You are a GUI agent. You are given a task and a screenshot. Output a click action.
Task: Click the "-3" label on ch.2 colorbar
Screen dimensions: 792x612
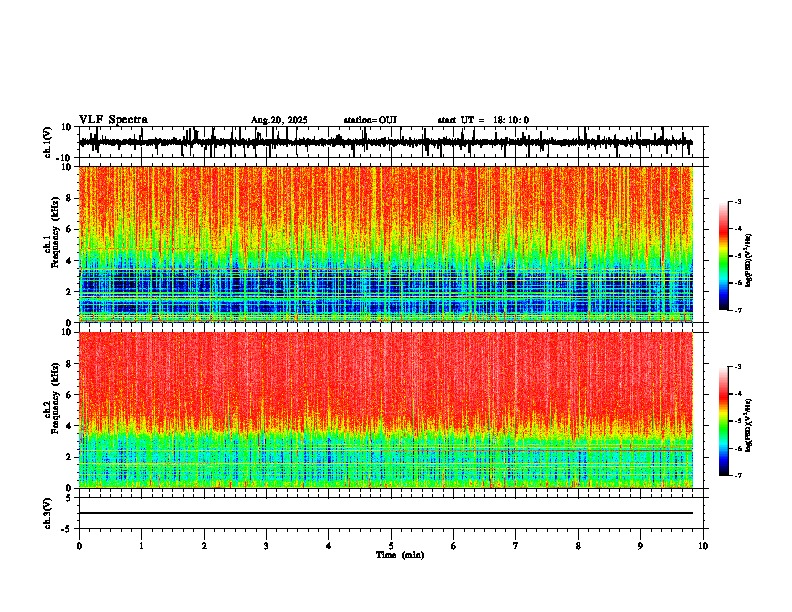(737, 367)
